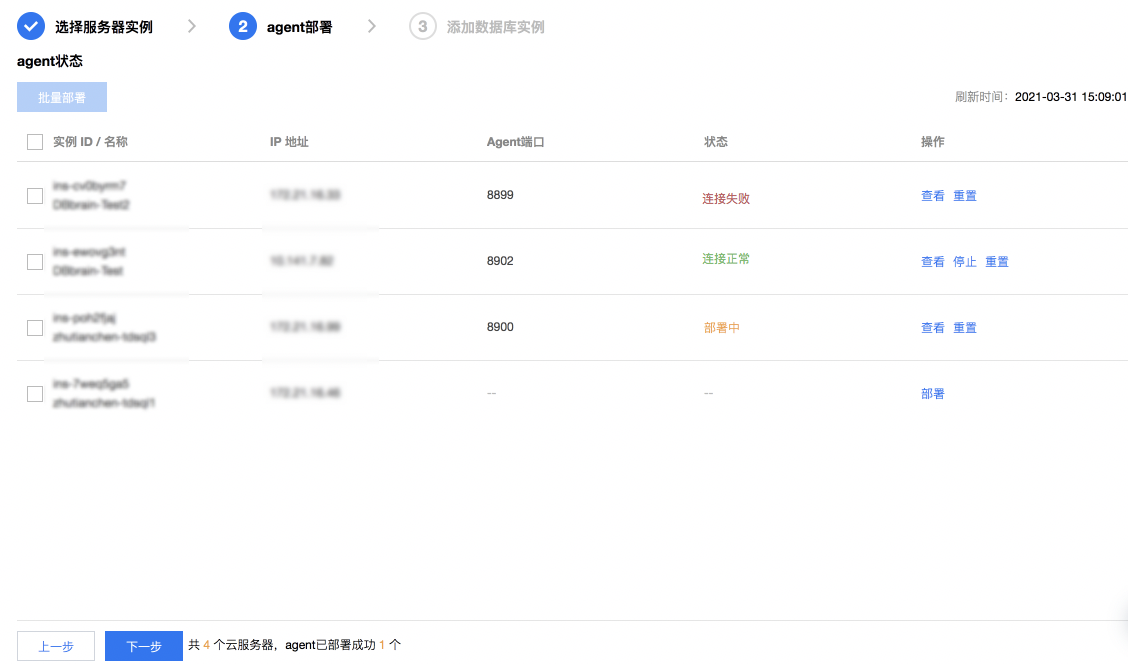Viewport: 1128px width, 664px height.
Task: Click the completed step checkmark icon
Action: pos(31,27)
